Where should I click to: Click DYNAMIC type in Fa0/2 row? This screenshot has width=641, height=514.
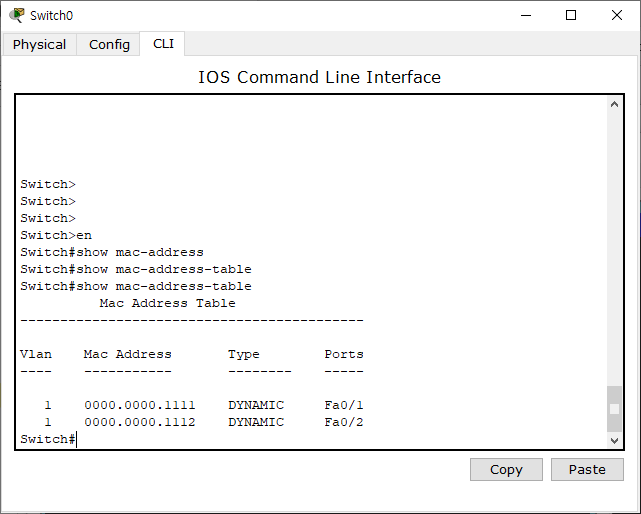click(256, 422)
